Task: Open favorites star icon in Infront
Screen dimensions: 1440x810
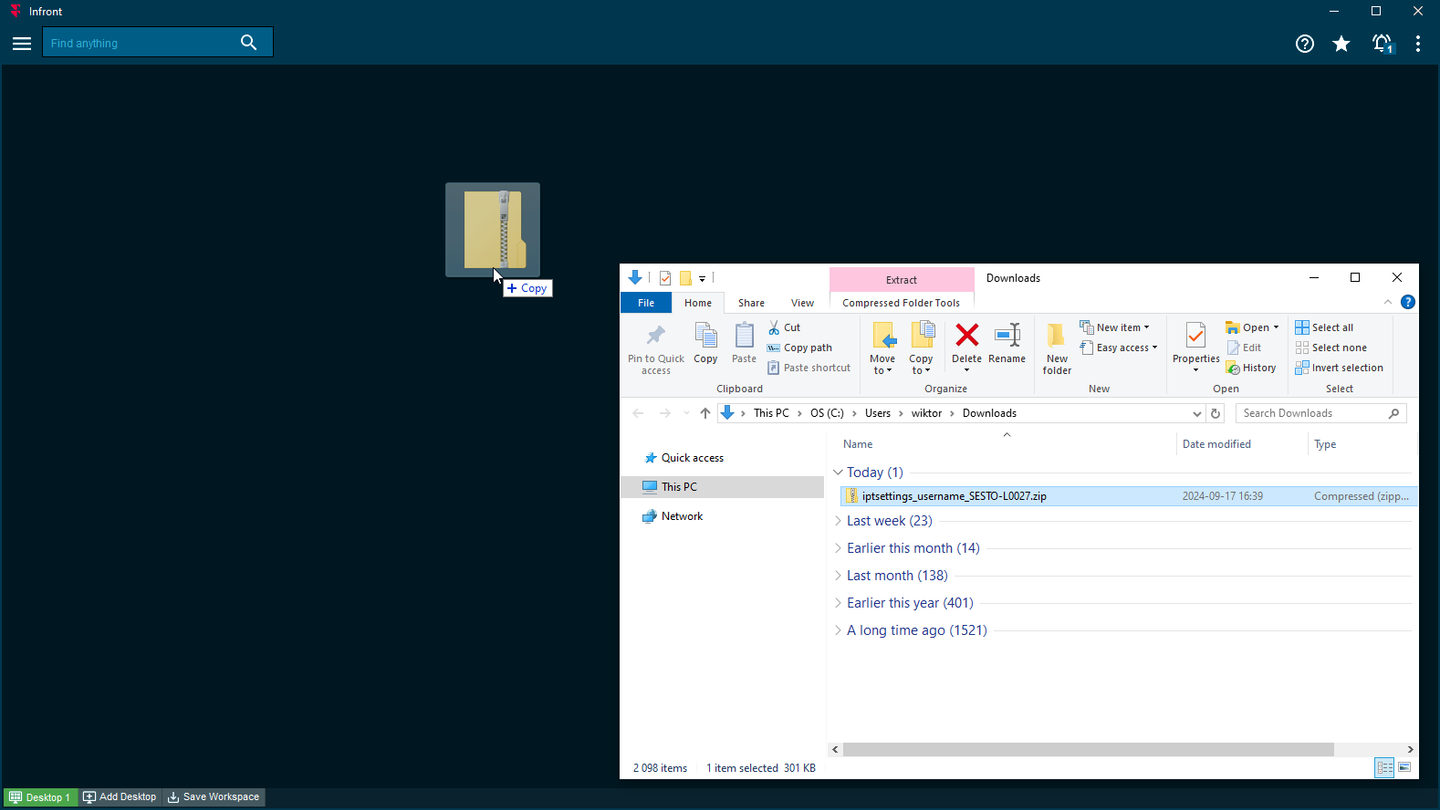Action: tap(1342, 43)
